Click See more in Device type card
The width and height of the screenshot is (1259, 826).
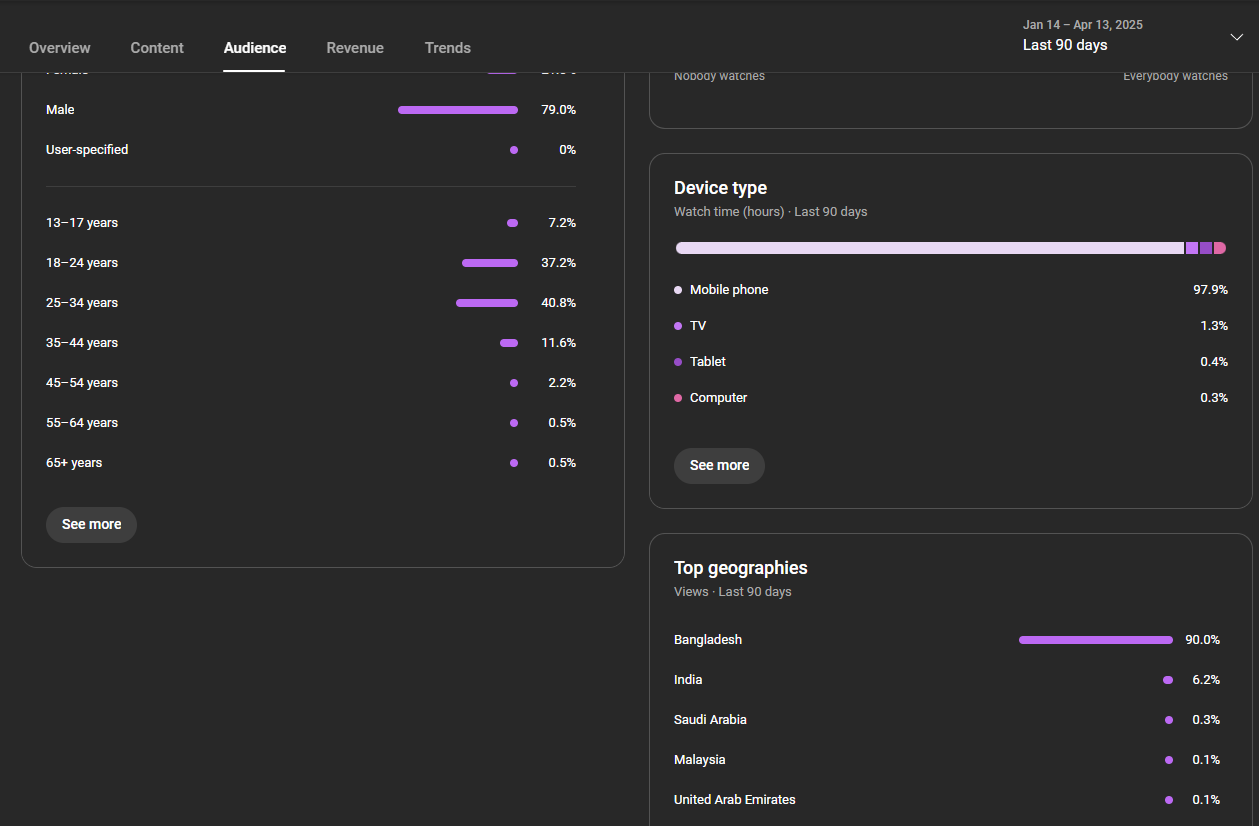click(719, 466)
